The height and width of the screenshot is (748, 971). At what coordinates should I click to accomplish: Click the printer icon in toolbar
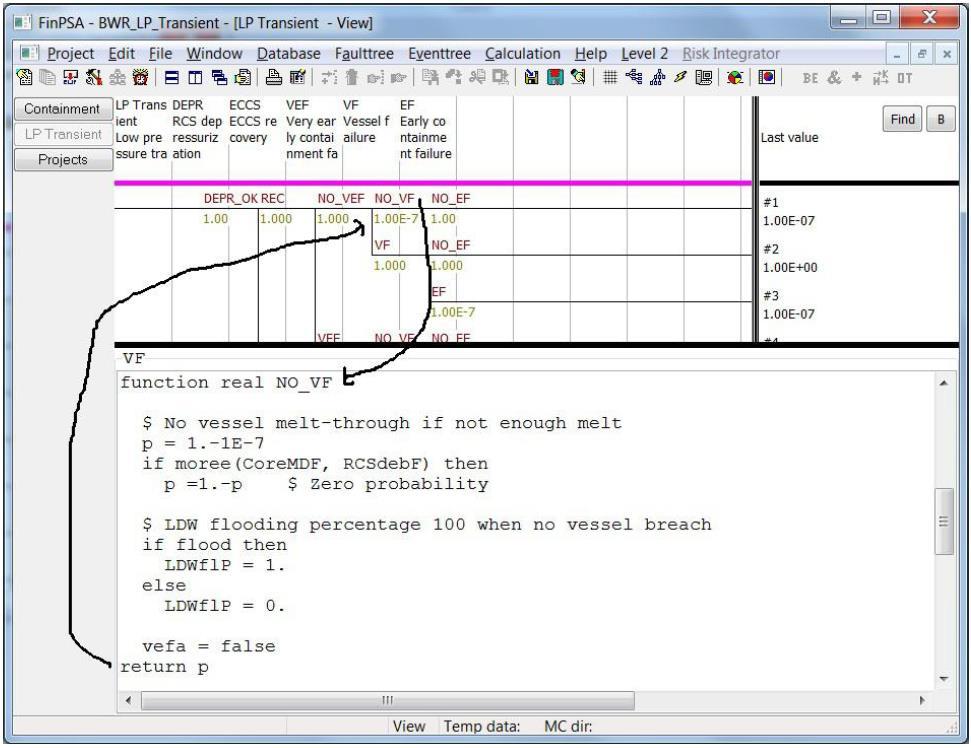click(x=274, y=77)
